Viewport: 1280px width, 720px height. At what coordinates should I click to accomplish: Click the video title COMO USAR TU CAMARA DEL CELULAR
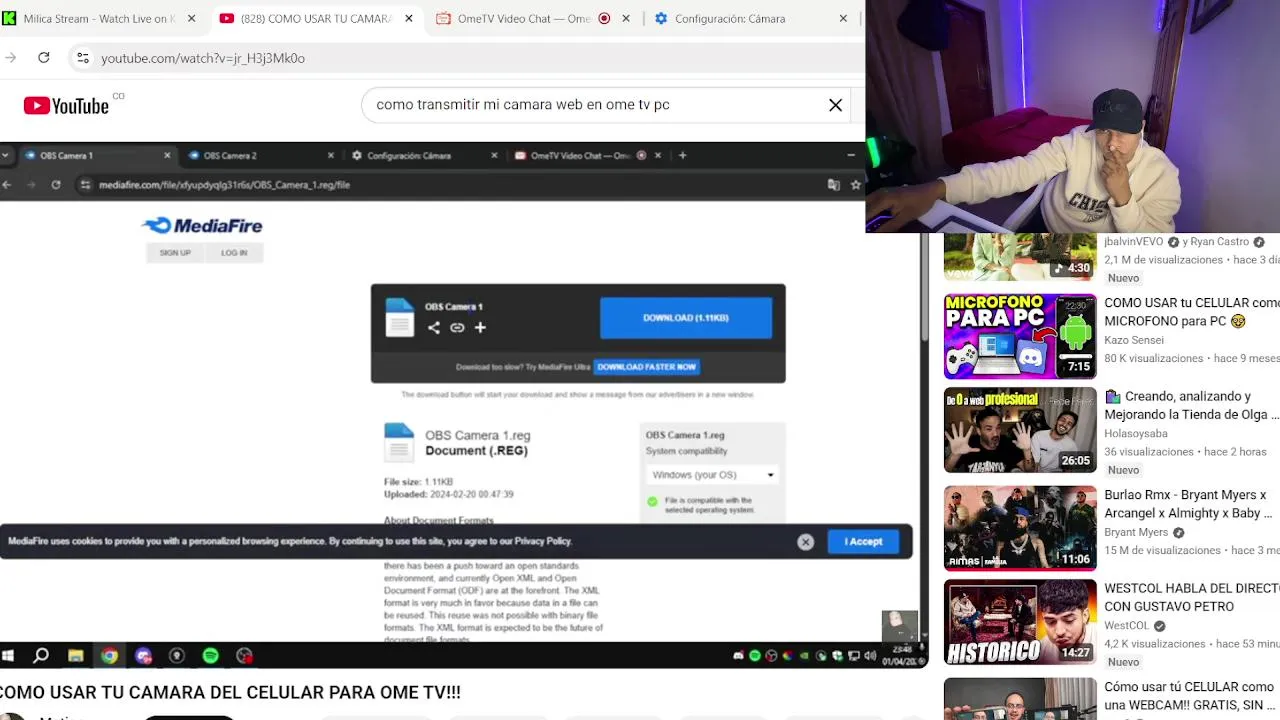230,692
